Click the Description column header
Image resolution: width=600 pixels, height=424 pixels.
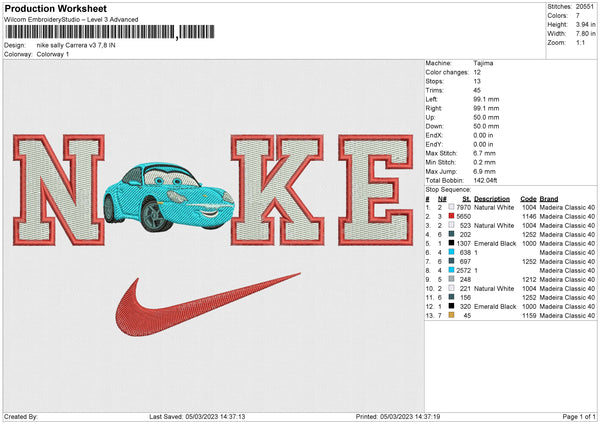tap(492, 199)
